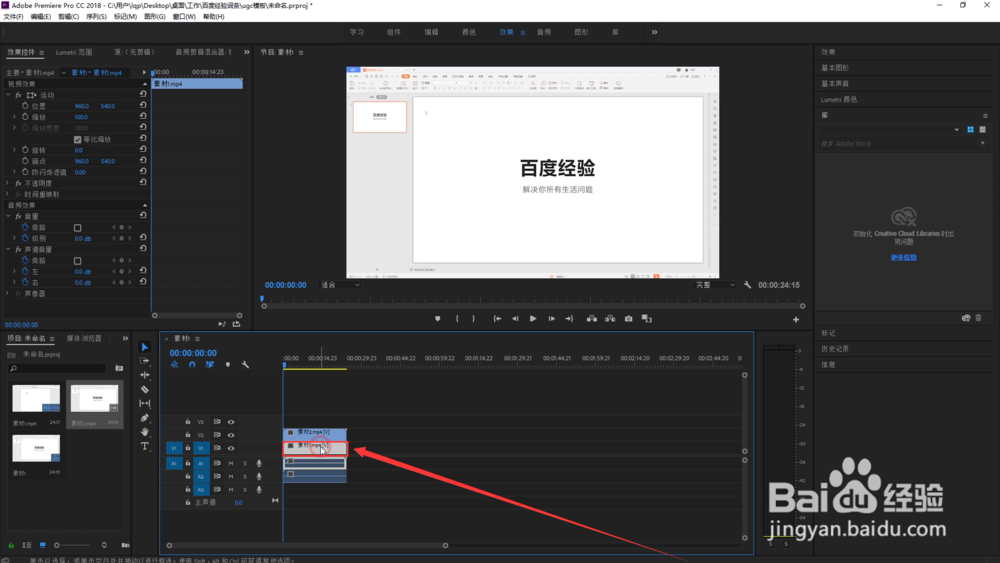Click the Comparison View icon in program monitor
Screen dimensions: 1000x563
(647, 319)
